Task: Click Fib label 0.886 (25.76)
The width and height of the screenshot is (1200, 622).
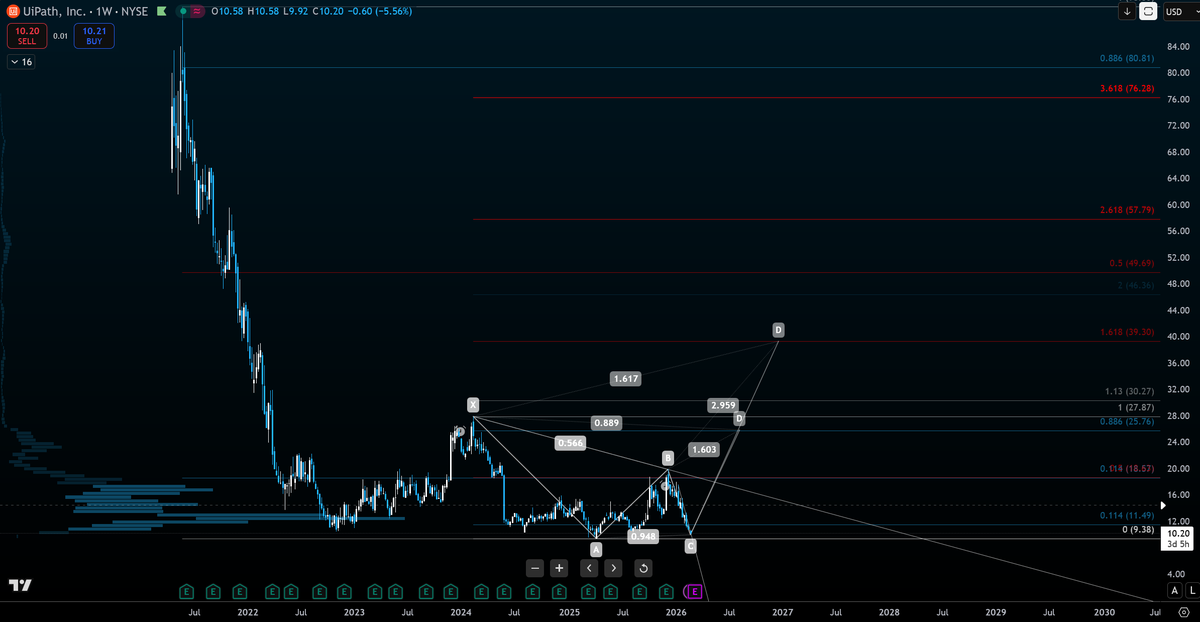Action: pyautogui.click(x=1126, y=423)
